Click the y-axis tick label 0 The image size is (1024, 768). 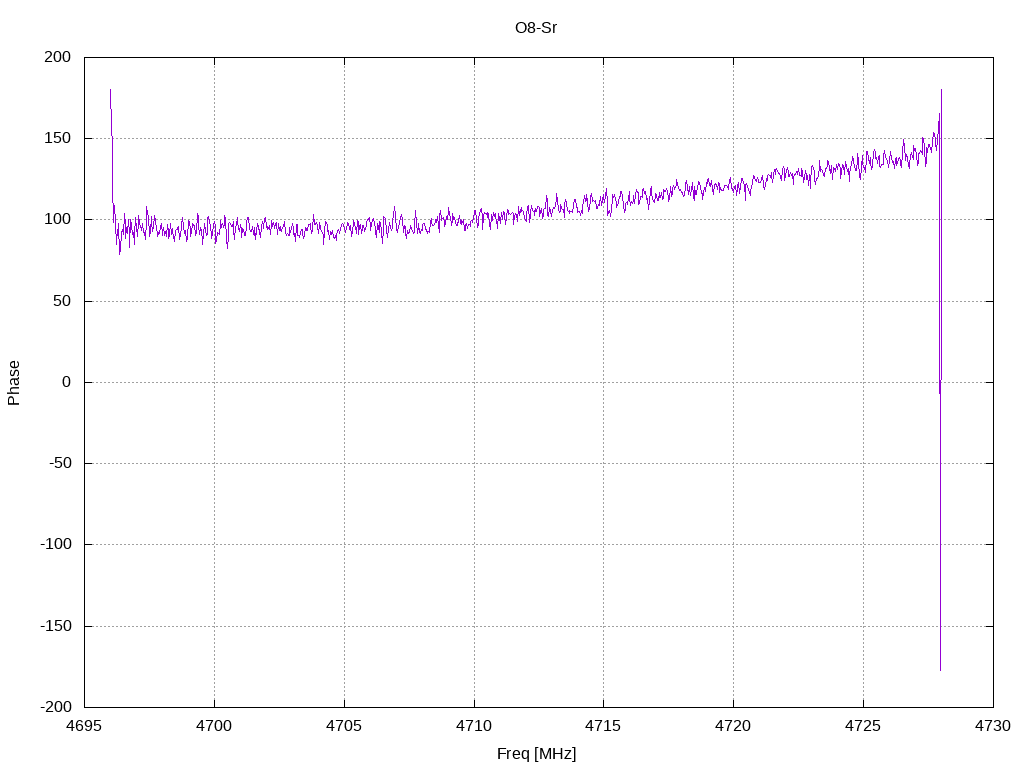[67, 383]
